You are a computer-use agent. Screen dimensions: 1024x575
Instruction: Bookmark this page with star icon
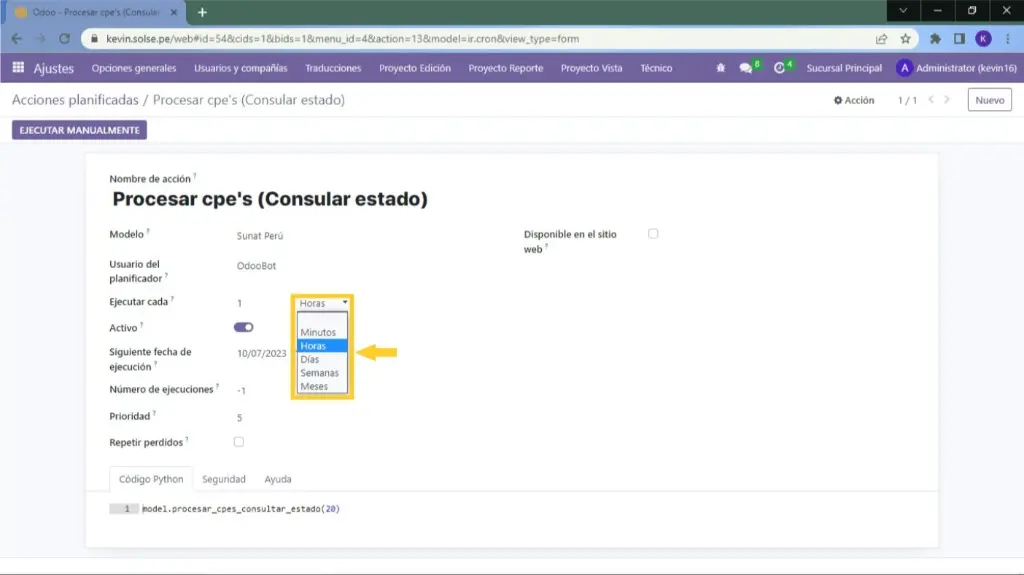click(905, 39)
